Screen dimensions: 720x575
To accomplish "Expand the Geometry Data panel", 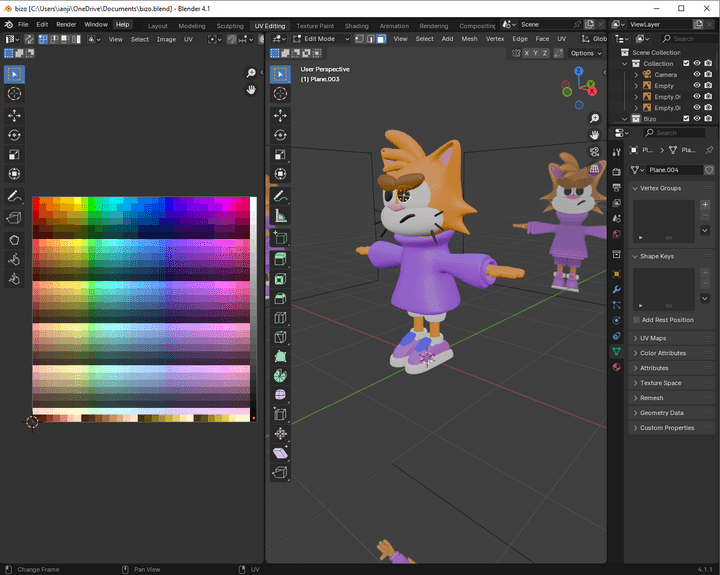I will 662,412.
